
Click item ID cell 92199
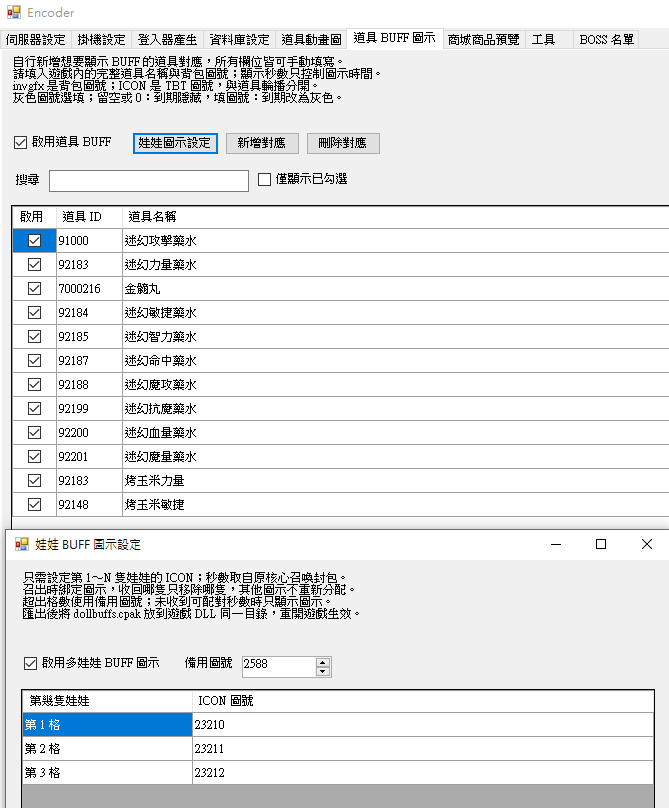(x=89, y=409)
